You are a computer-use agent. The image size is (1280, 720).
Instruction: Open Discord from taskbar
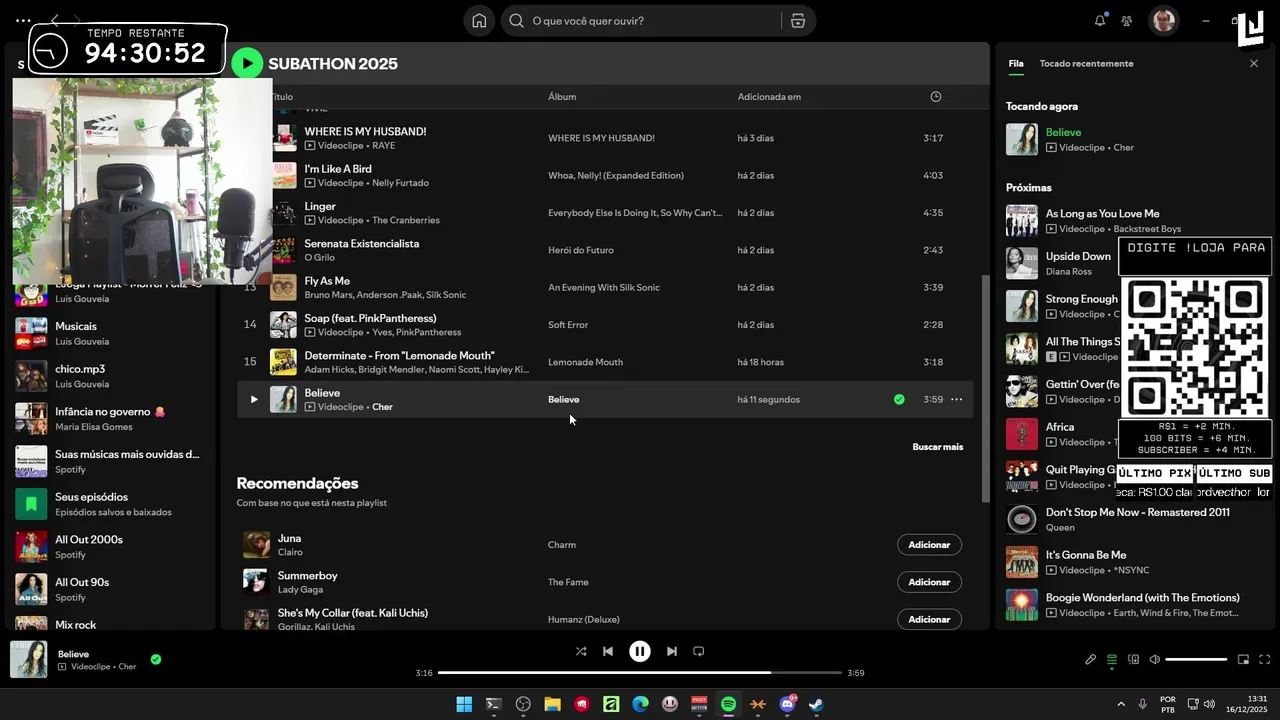point(787,704)
